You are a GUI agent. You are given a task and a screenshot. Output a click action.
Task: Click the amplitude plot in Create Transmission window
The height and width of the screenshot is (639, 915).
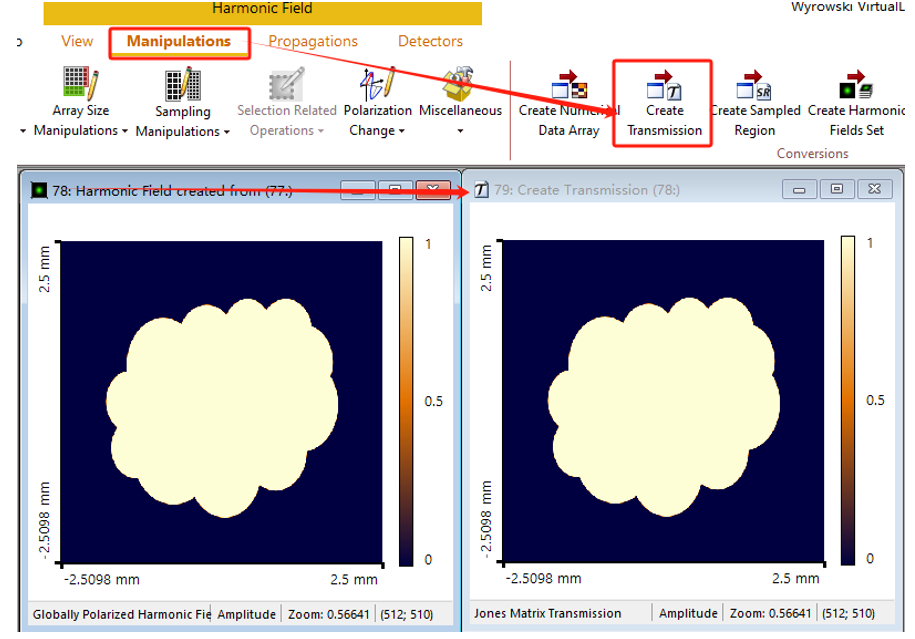[663, 401]
